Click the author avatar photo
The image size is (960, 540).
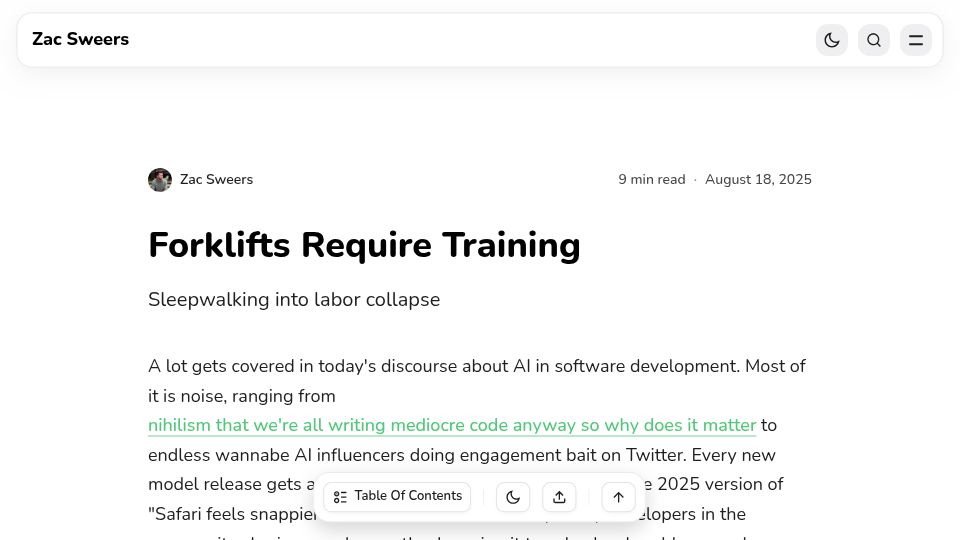[x=160, y=180]
